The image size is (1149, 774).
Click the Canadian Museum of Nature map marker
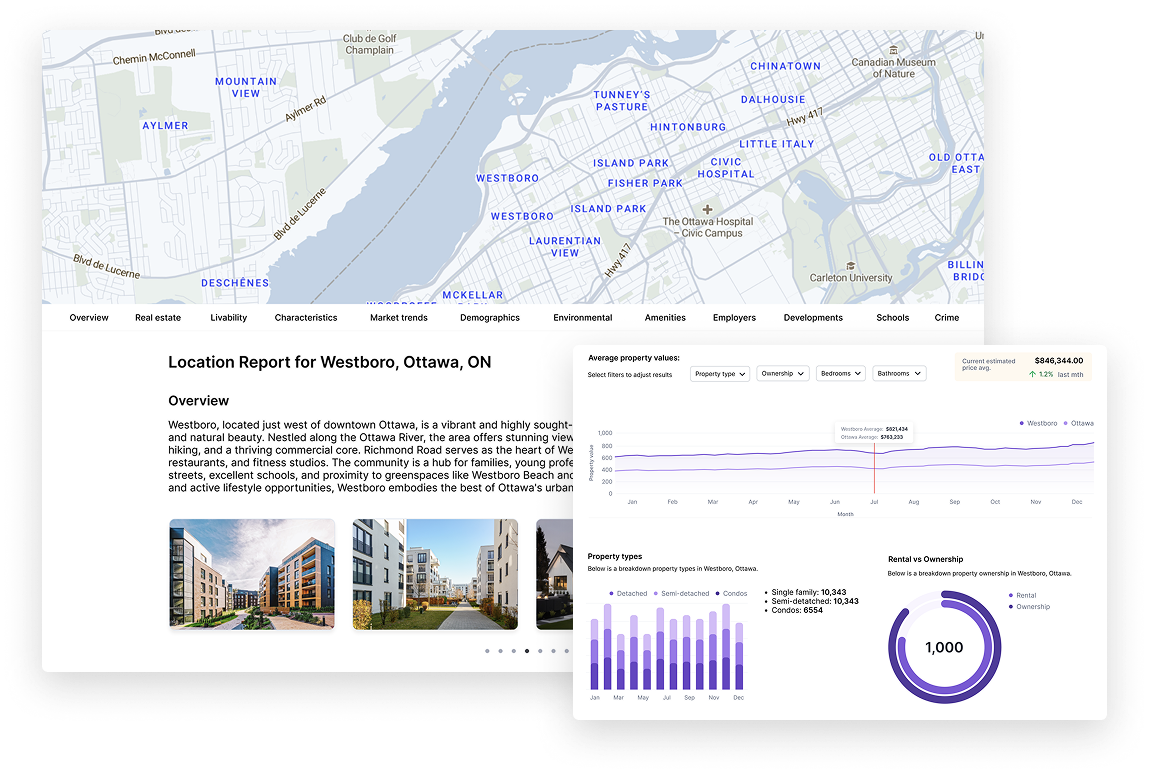[x=894, y=50]
